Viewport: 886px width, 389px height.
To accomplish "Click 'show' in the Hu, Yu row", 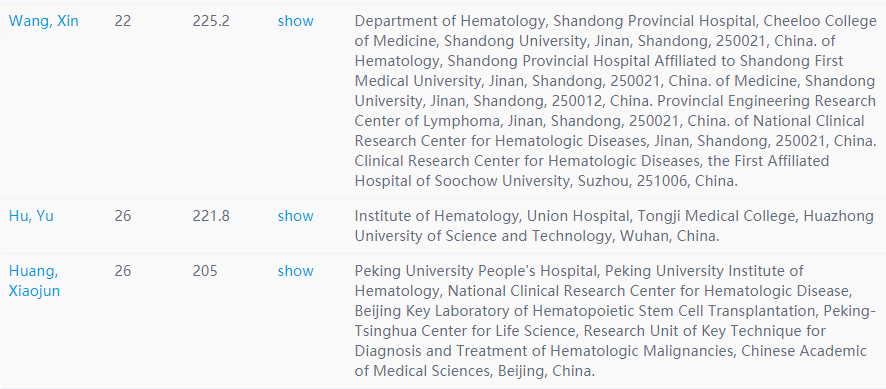I will click(296, 216).
